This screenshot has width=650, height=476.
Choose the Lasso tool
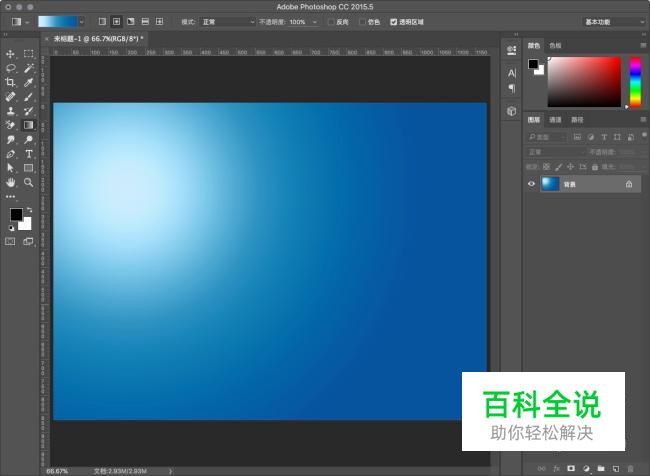pos(11,68)
